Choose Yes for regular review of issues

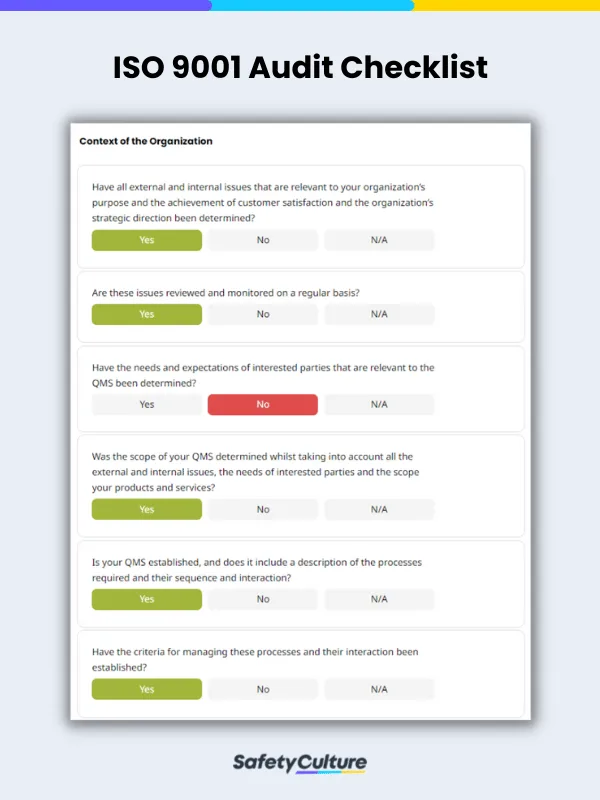pos(146,314)
